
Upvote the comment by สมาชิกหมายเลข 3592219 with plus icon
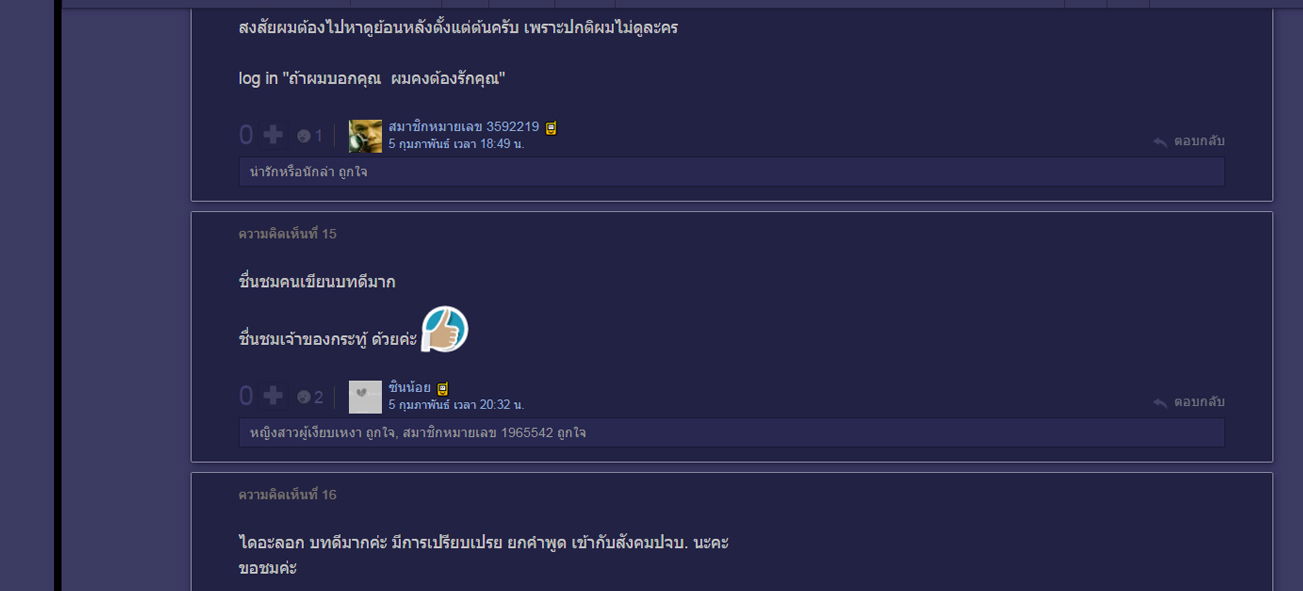coord(273,135)
